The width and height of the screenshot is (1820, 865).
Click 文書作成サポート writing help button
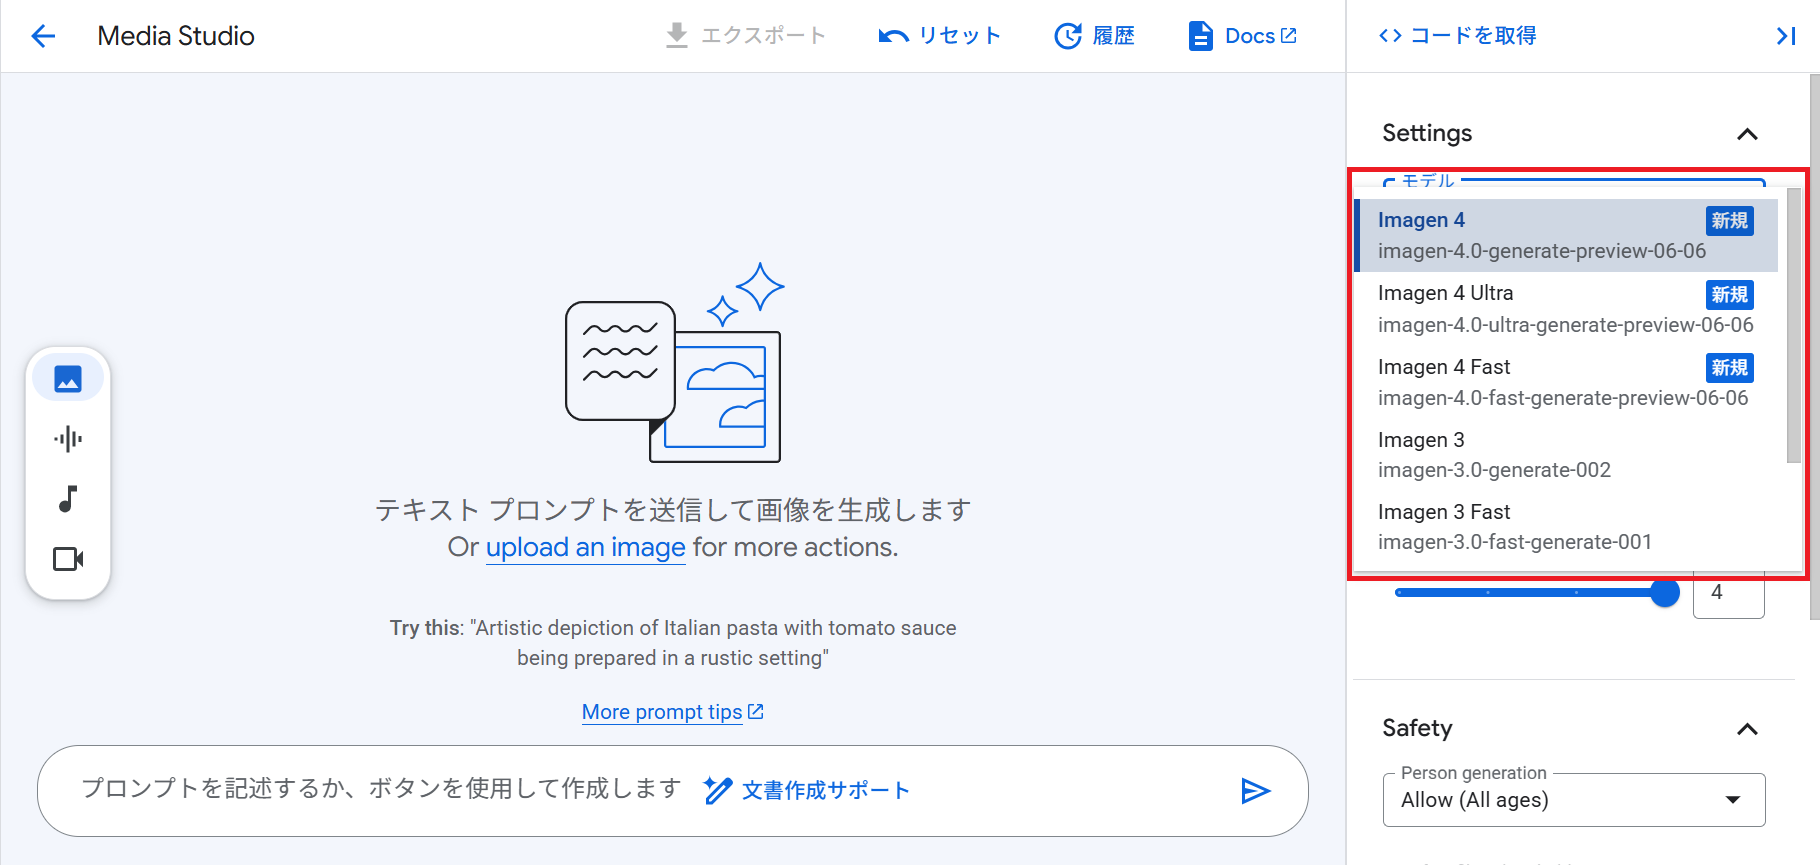(806, 791)
